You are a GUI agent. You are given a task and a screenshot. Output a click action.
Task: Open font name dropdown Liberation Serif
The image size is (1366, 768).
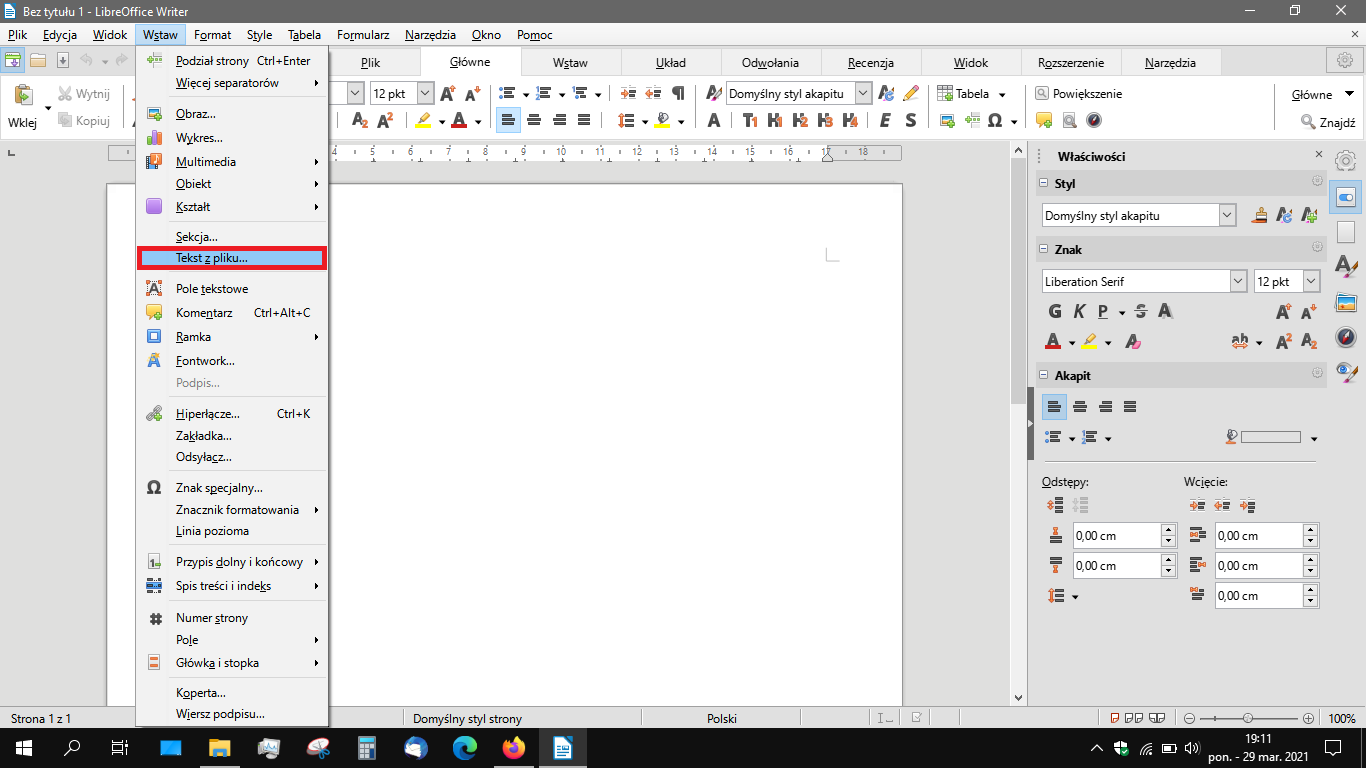click(x=1238, y=282)
